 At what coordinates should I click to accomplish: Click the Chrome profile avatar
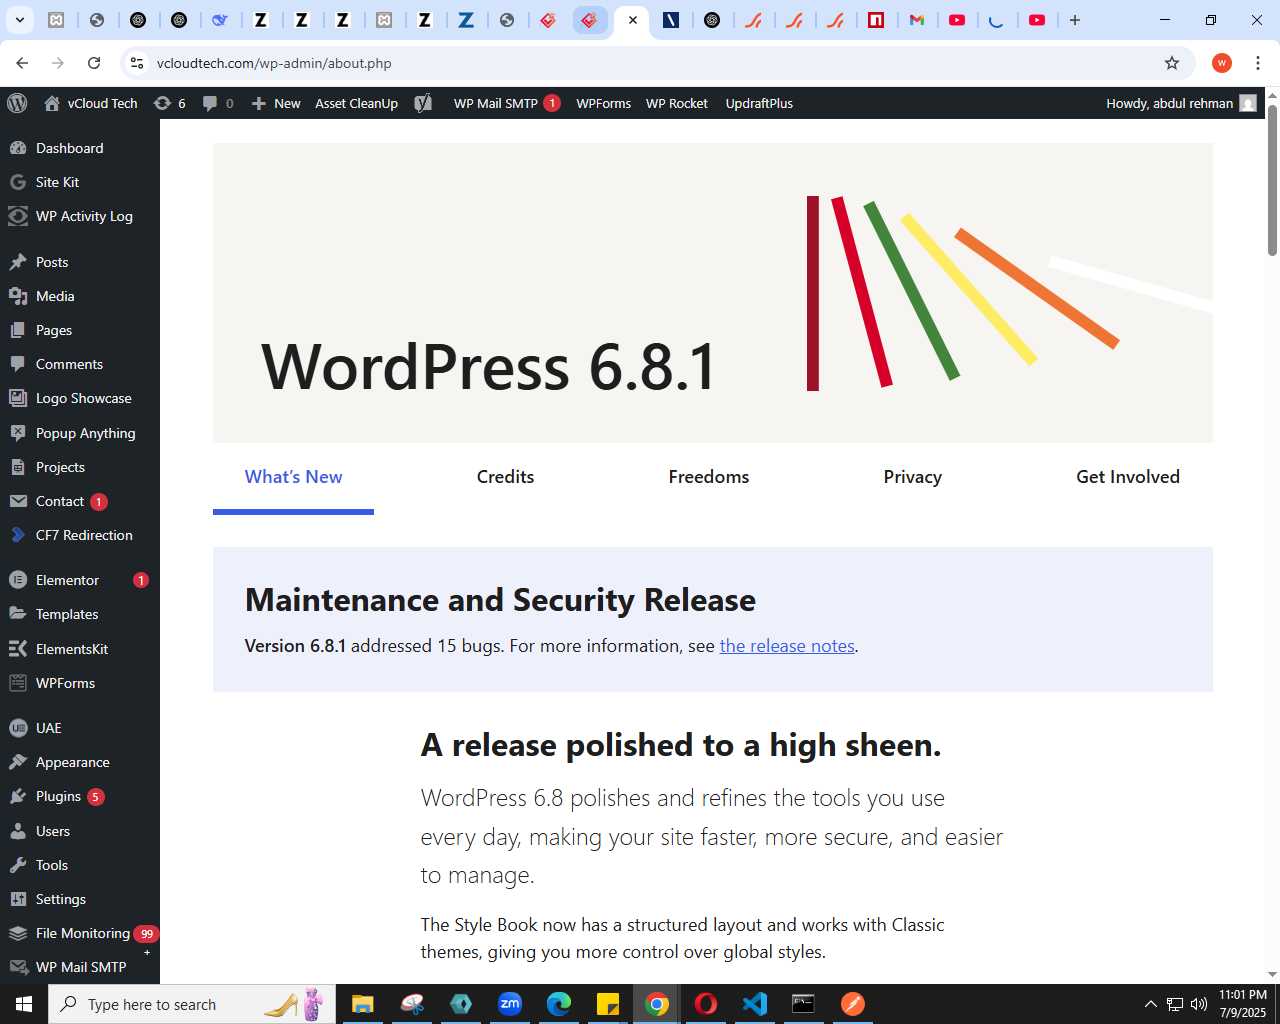1222,63
